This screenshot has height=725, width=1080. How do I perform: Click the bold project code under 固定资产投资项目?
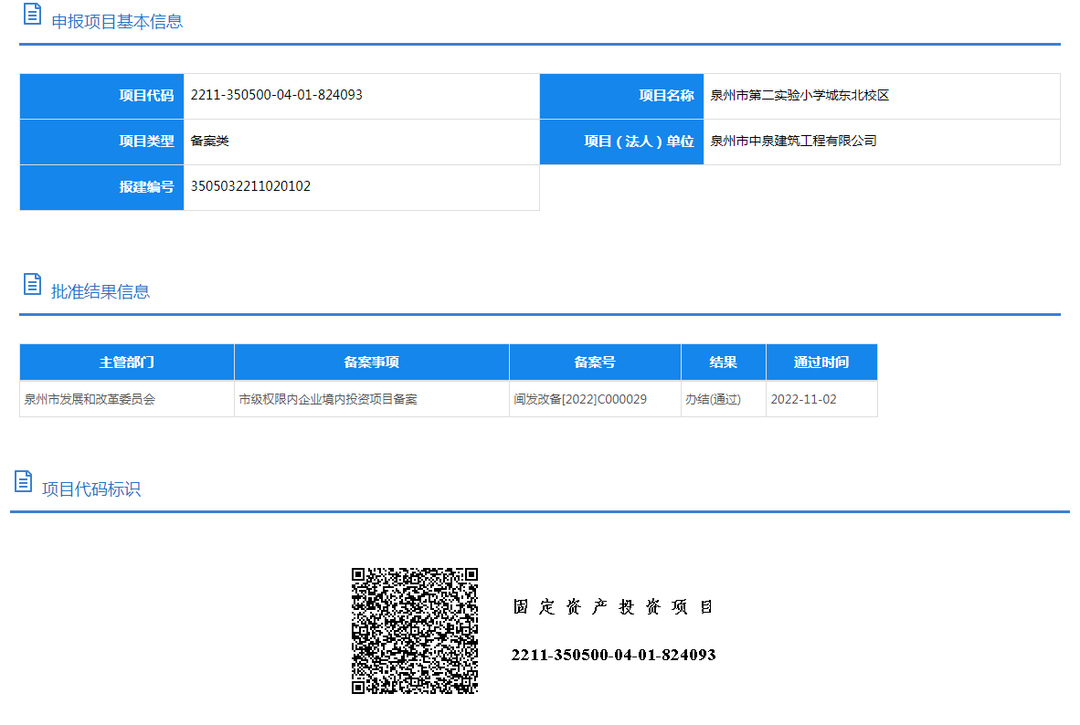tap(614, 655)
